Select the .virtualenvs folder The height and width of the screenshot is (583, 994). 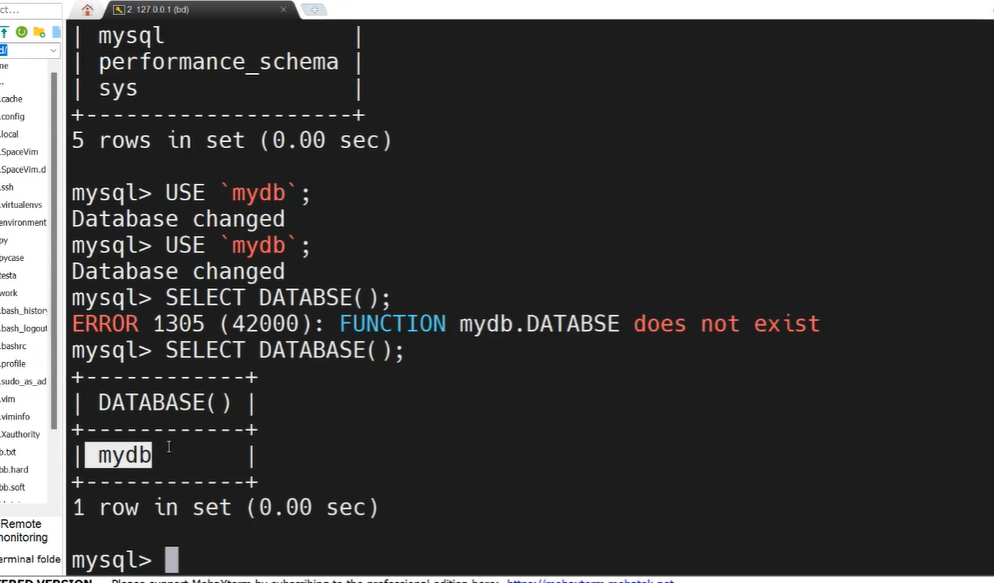21,204
